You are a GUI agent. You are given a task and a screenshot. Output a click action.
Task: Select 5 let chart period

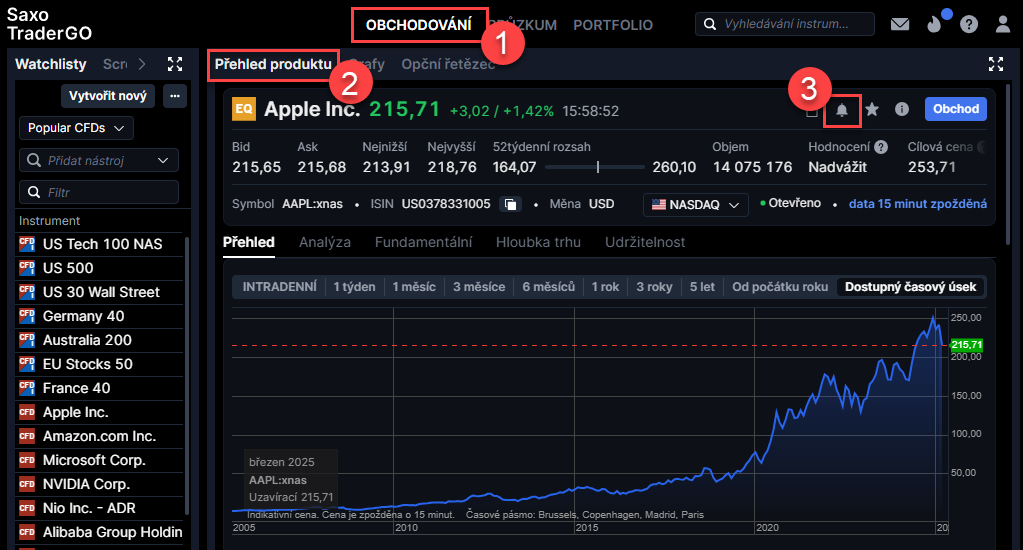pos(702,286)
